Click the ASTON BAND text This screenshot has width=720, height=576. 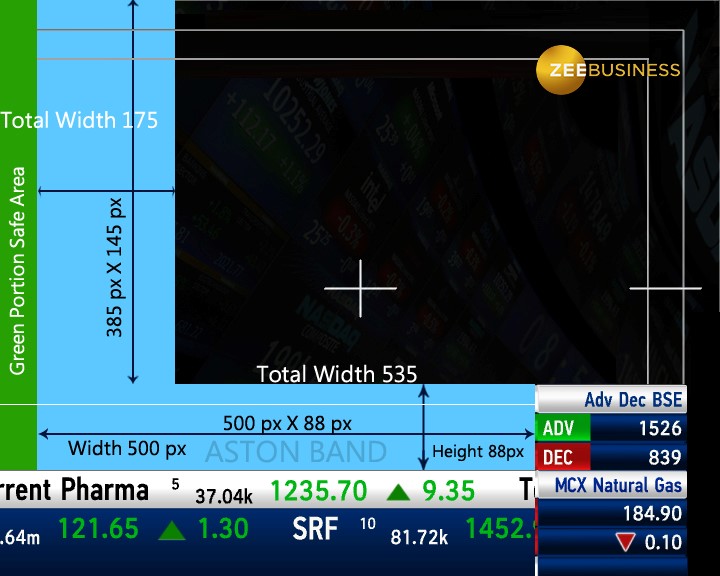coord(295,452)
